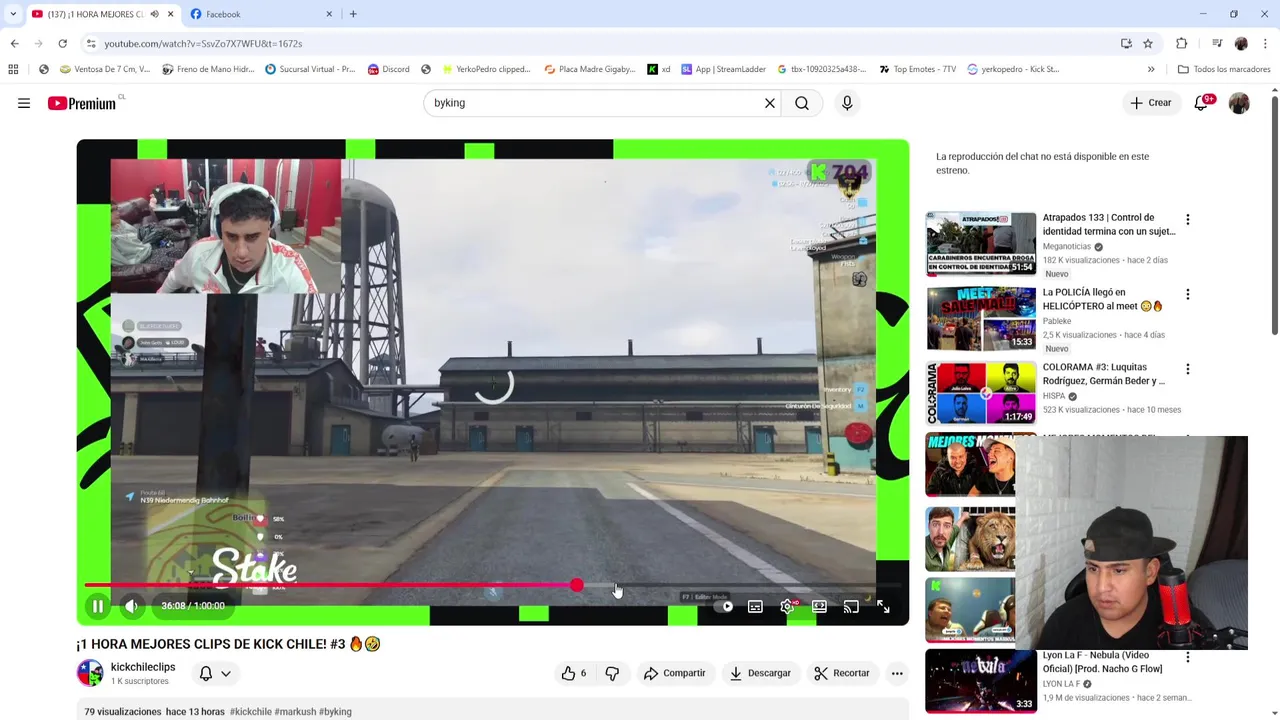Open the Crear menu
Viewport: 1280px width, 720px height.
[x=1150, y=103]
